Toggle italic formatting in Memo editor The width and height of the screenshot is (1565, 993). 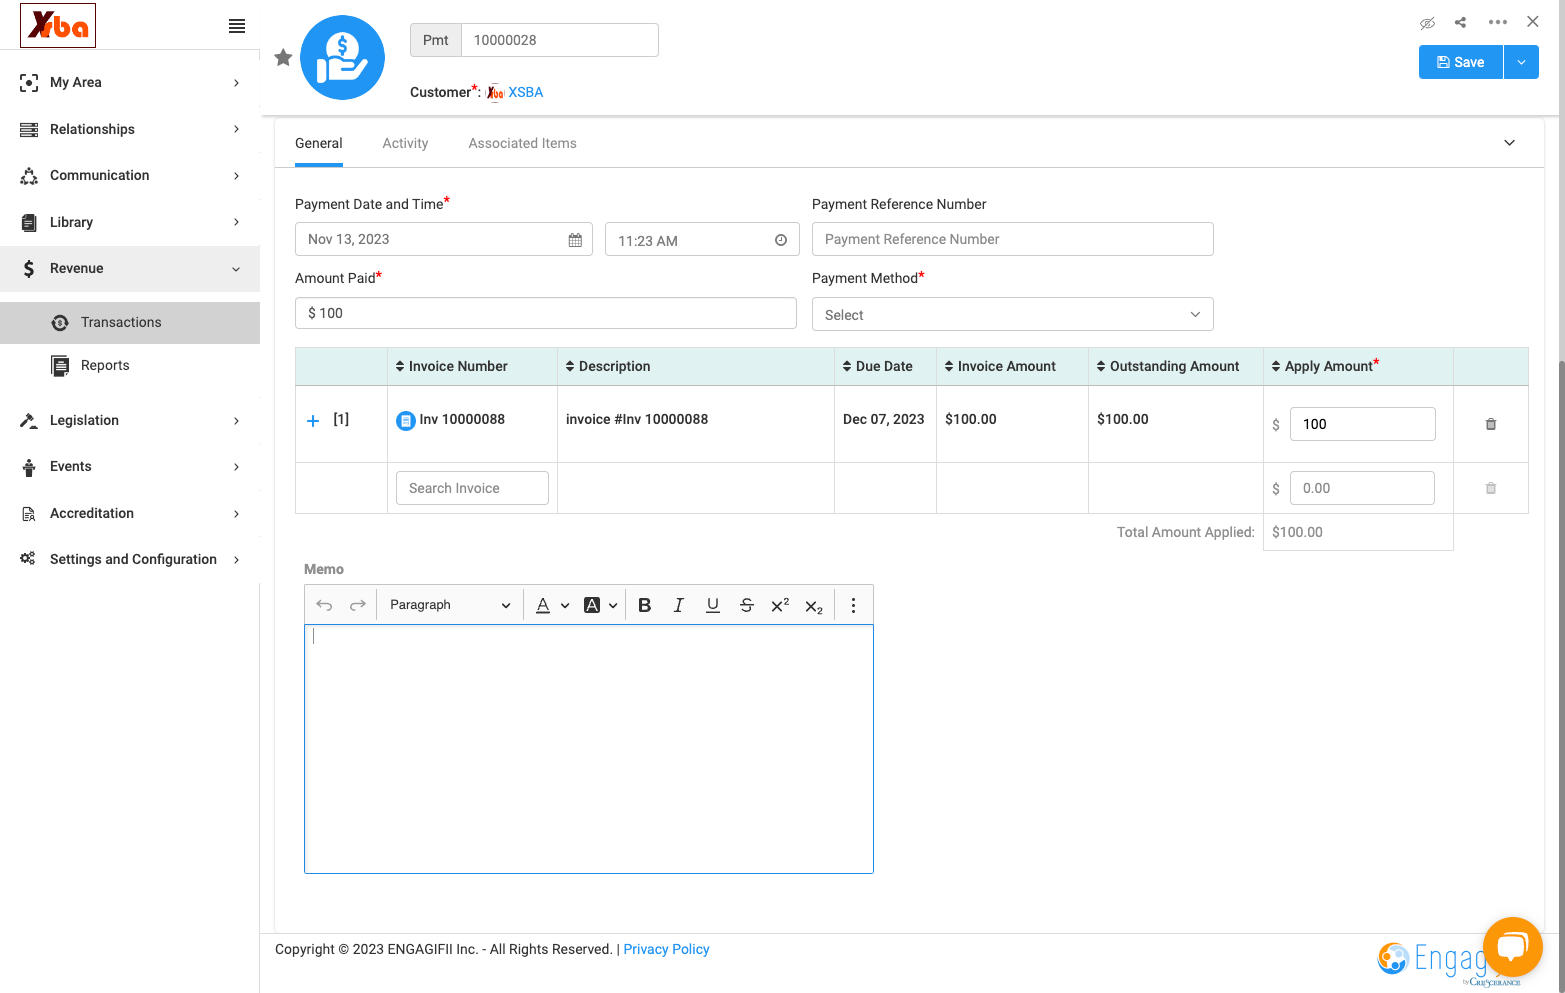(679, 605)
